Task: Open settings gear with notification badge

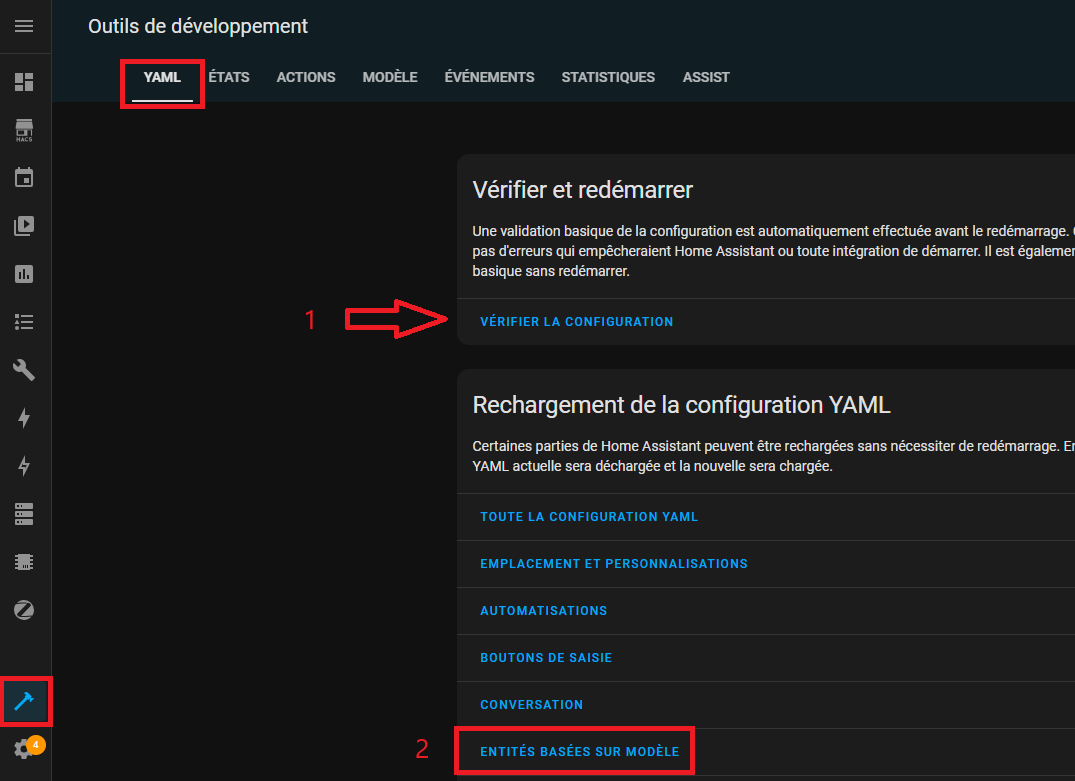Action: coord(25,748)
